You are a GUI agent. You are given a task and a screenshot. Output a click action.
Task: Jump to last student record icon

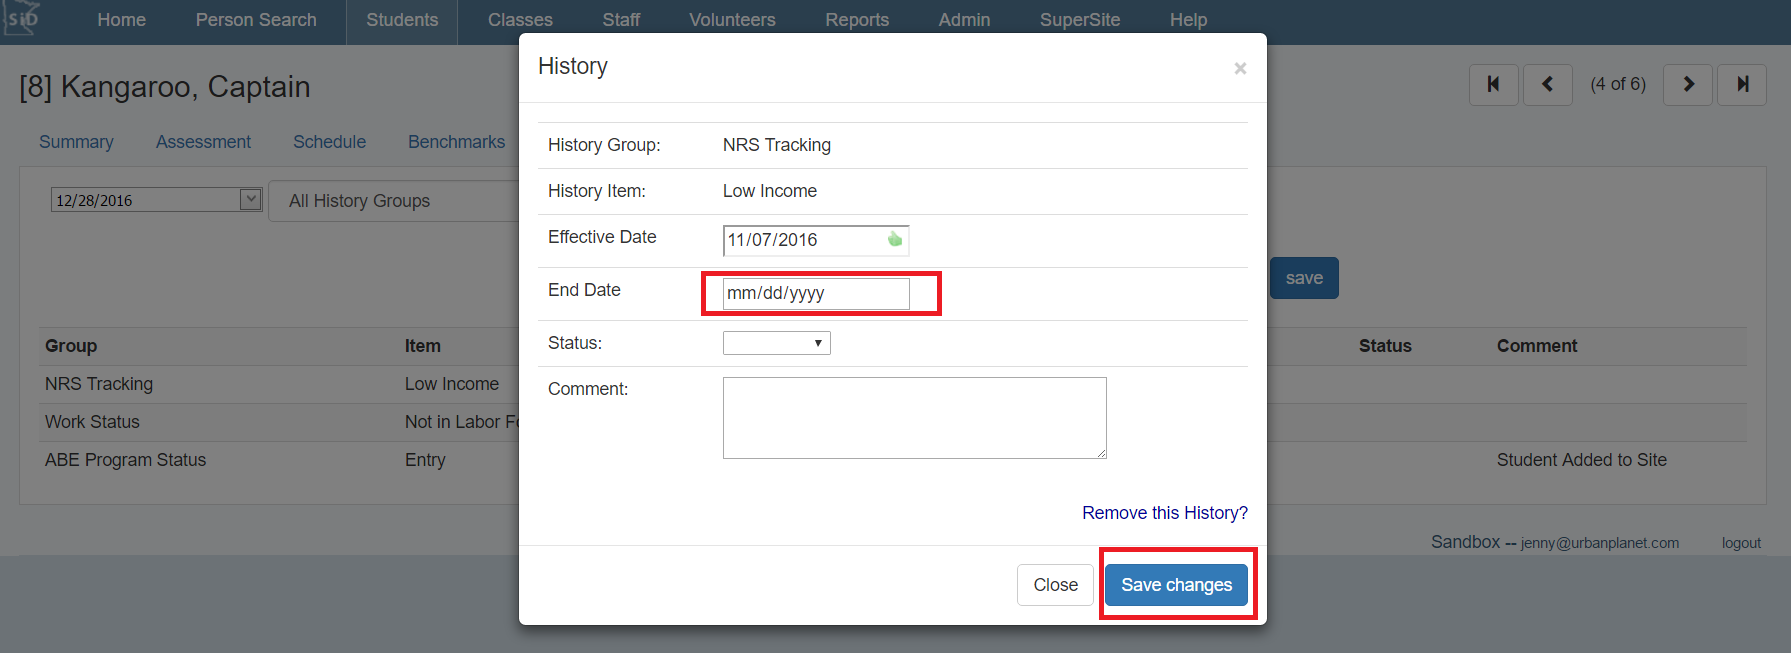pyautogui.click(x=1742, y=85)
